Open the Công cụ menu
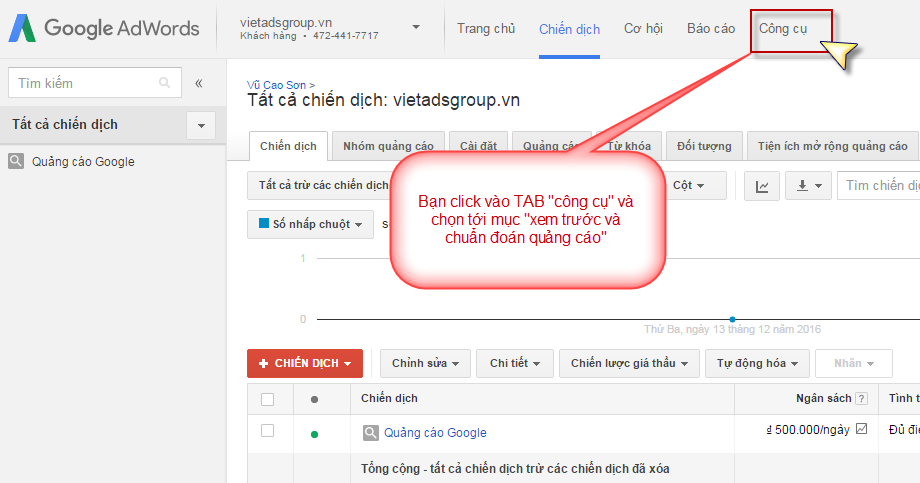920x483 pixels. coord(783,28)
